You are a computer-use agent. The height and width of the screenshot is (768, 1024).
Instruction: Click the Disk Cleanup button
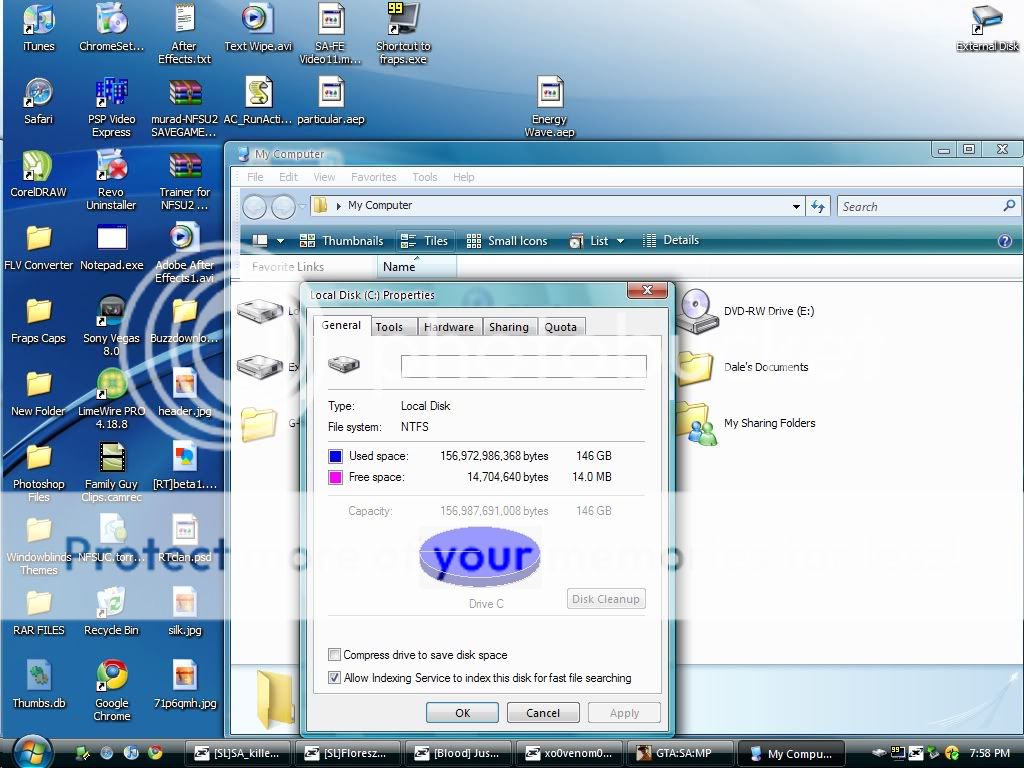tap(606, 599)
